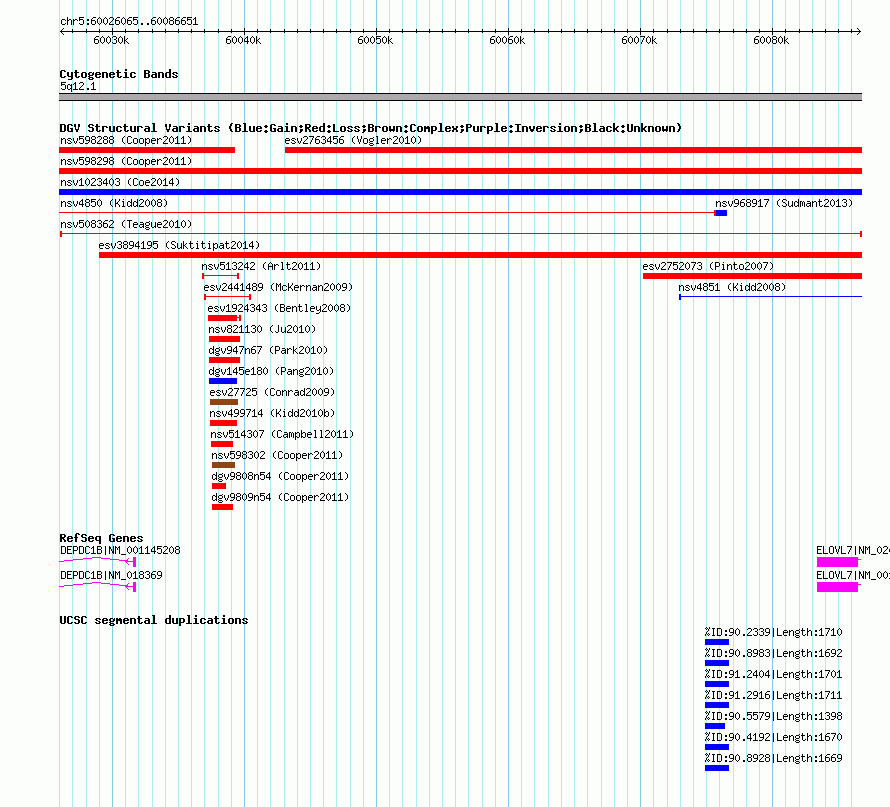Click the Cytogenetic Bands track title
The image size is (890, 807).
[x=119, y=74]
